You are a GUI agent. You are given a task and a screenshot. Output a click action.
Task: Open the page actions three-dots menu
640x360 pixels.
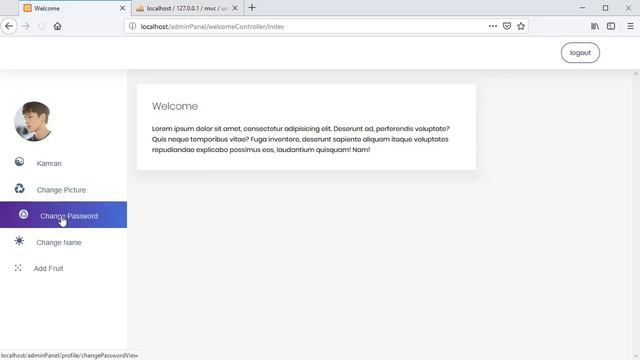(x=493, y=26)
